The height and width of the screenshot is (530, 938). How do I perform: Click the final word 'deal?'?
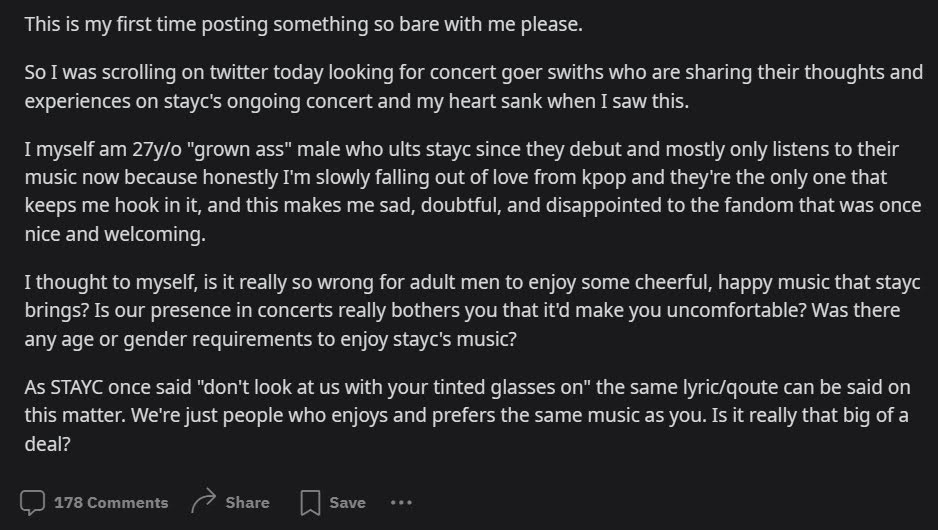47,444
